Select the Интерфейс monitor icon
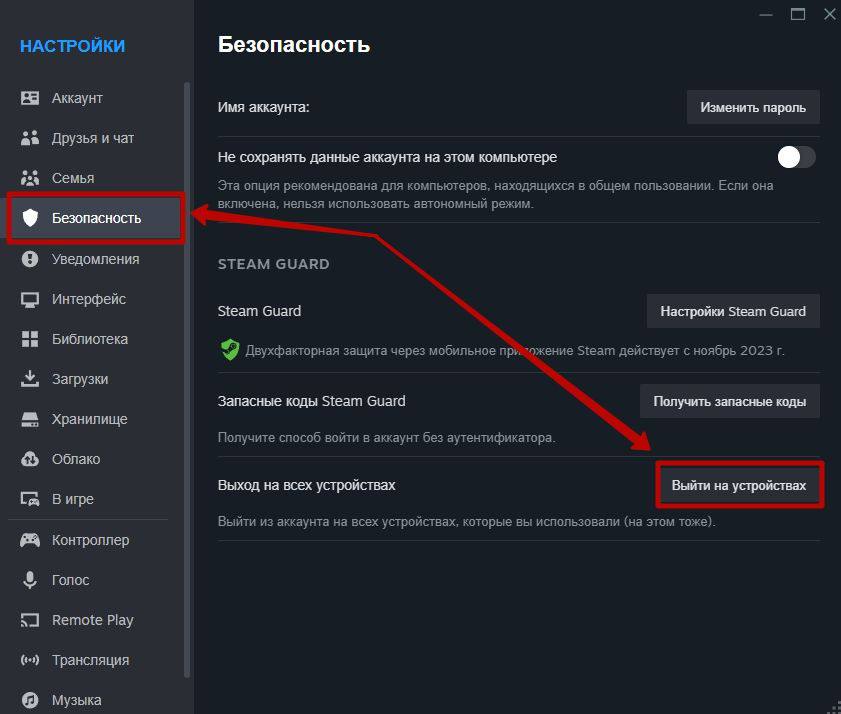Image resolution: width=841 pixels, height=714 pixels. pos(31,299)
